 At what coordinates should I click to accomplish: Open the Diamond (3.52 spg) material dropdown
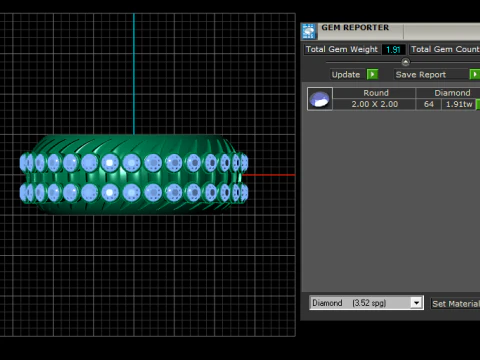(366, 303)
